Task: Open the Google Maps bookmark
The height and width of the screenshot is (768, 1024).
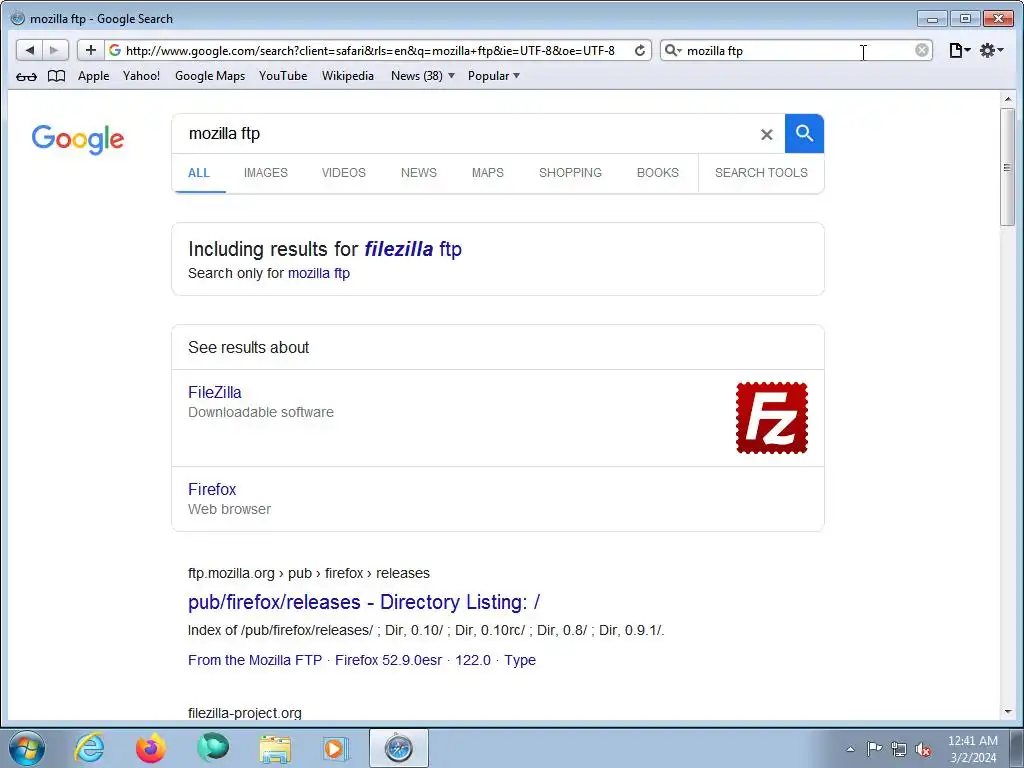Action: click(x=210, y=76)
